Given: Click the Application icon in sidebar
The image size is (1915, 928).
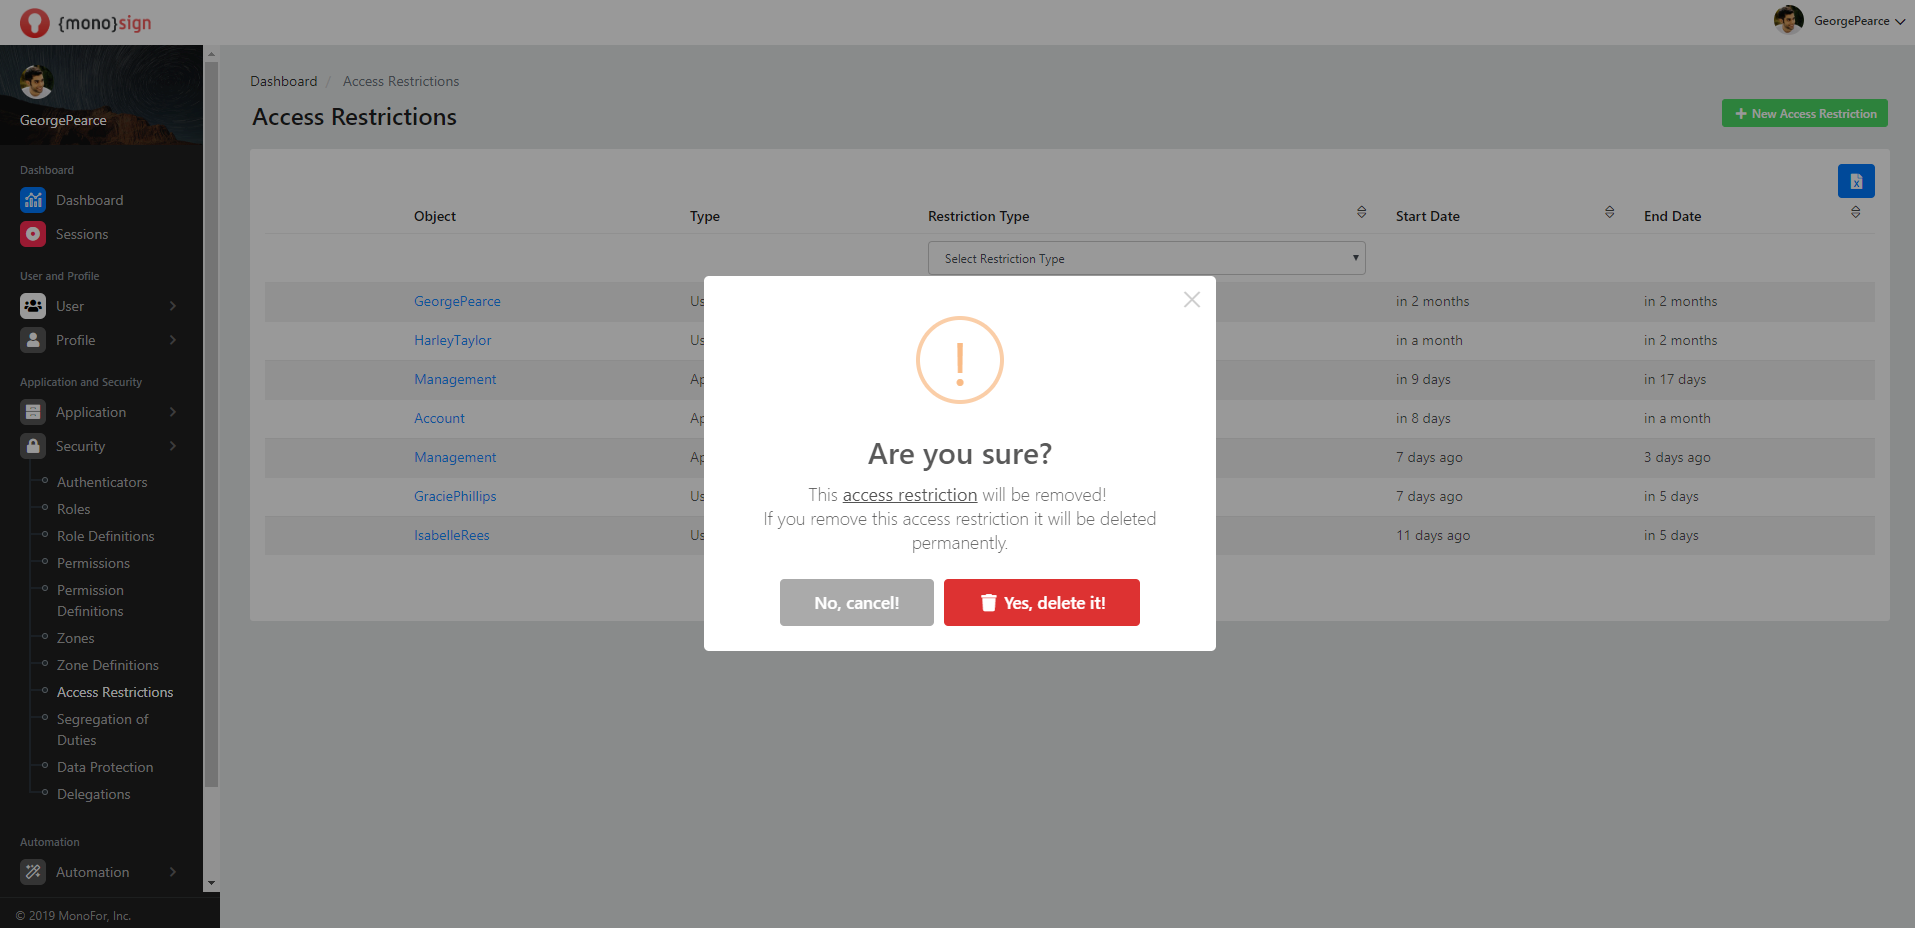Looking at the screenshot, I should 33,412.
